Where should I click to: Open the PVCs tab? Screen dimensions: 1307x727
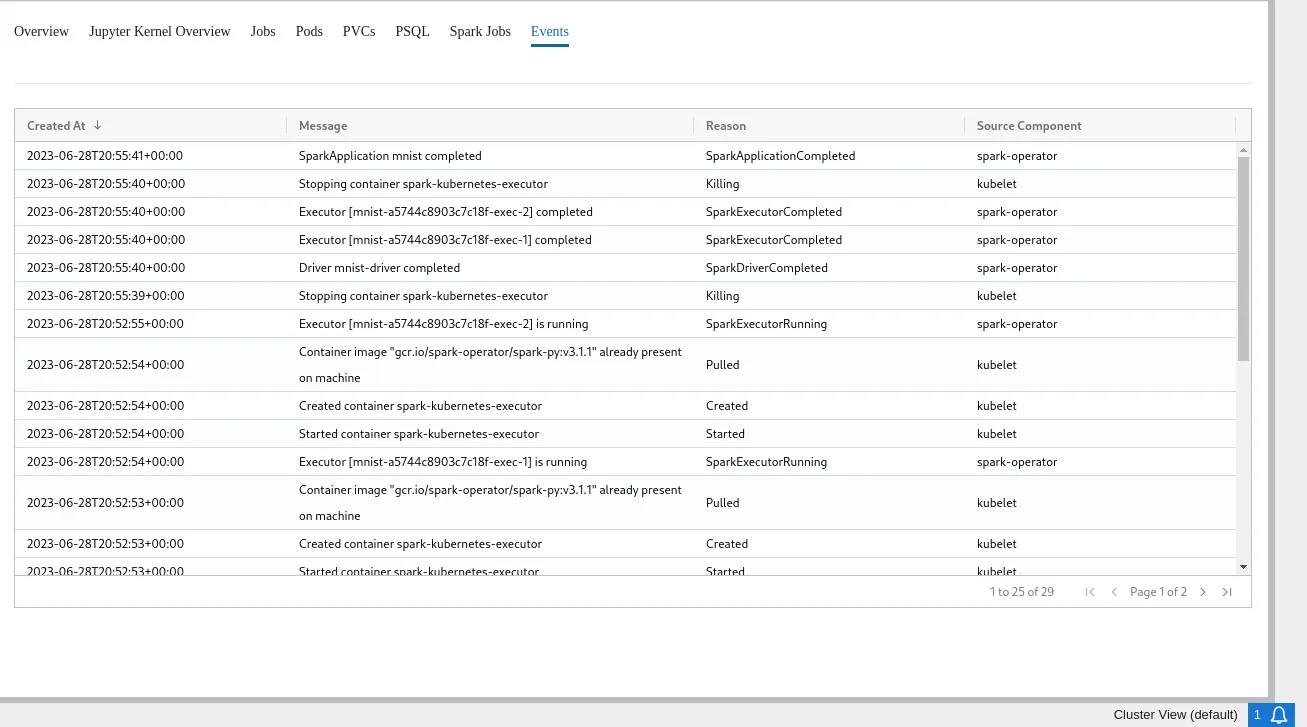click(x=359, y=31)
